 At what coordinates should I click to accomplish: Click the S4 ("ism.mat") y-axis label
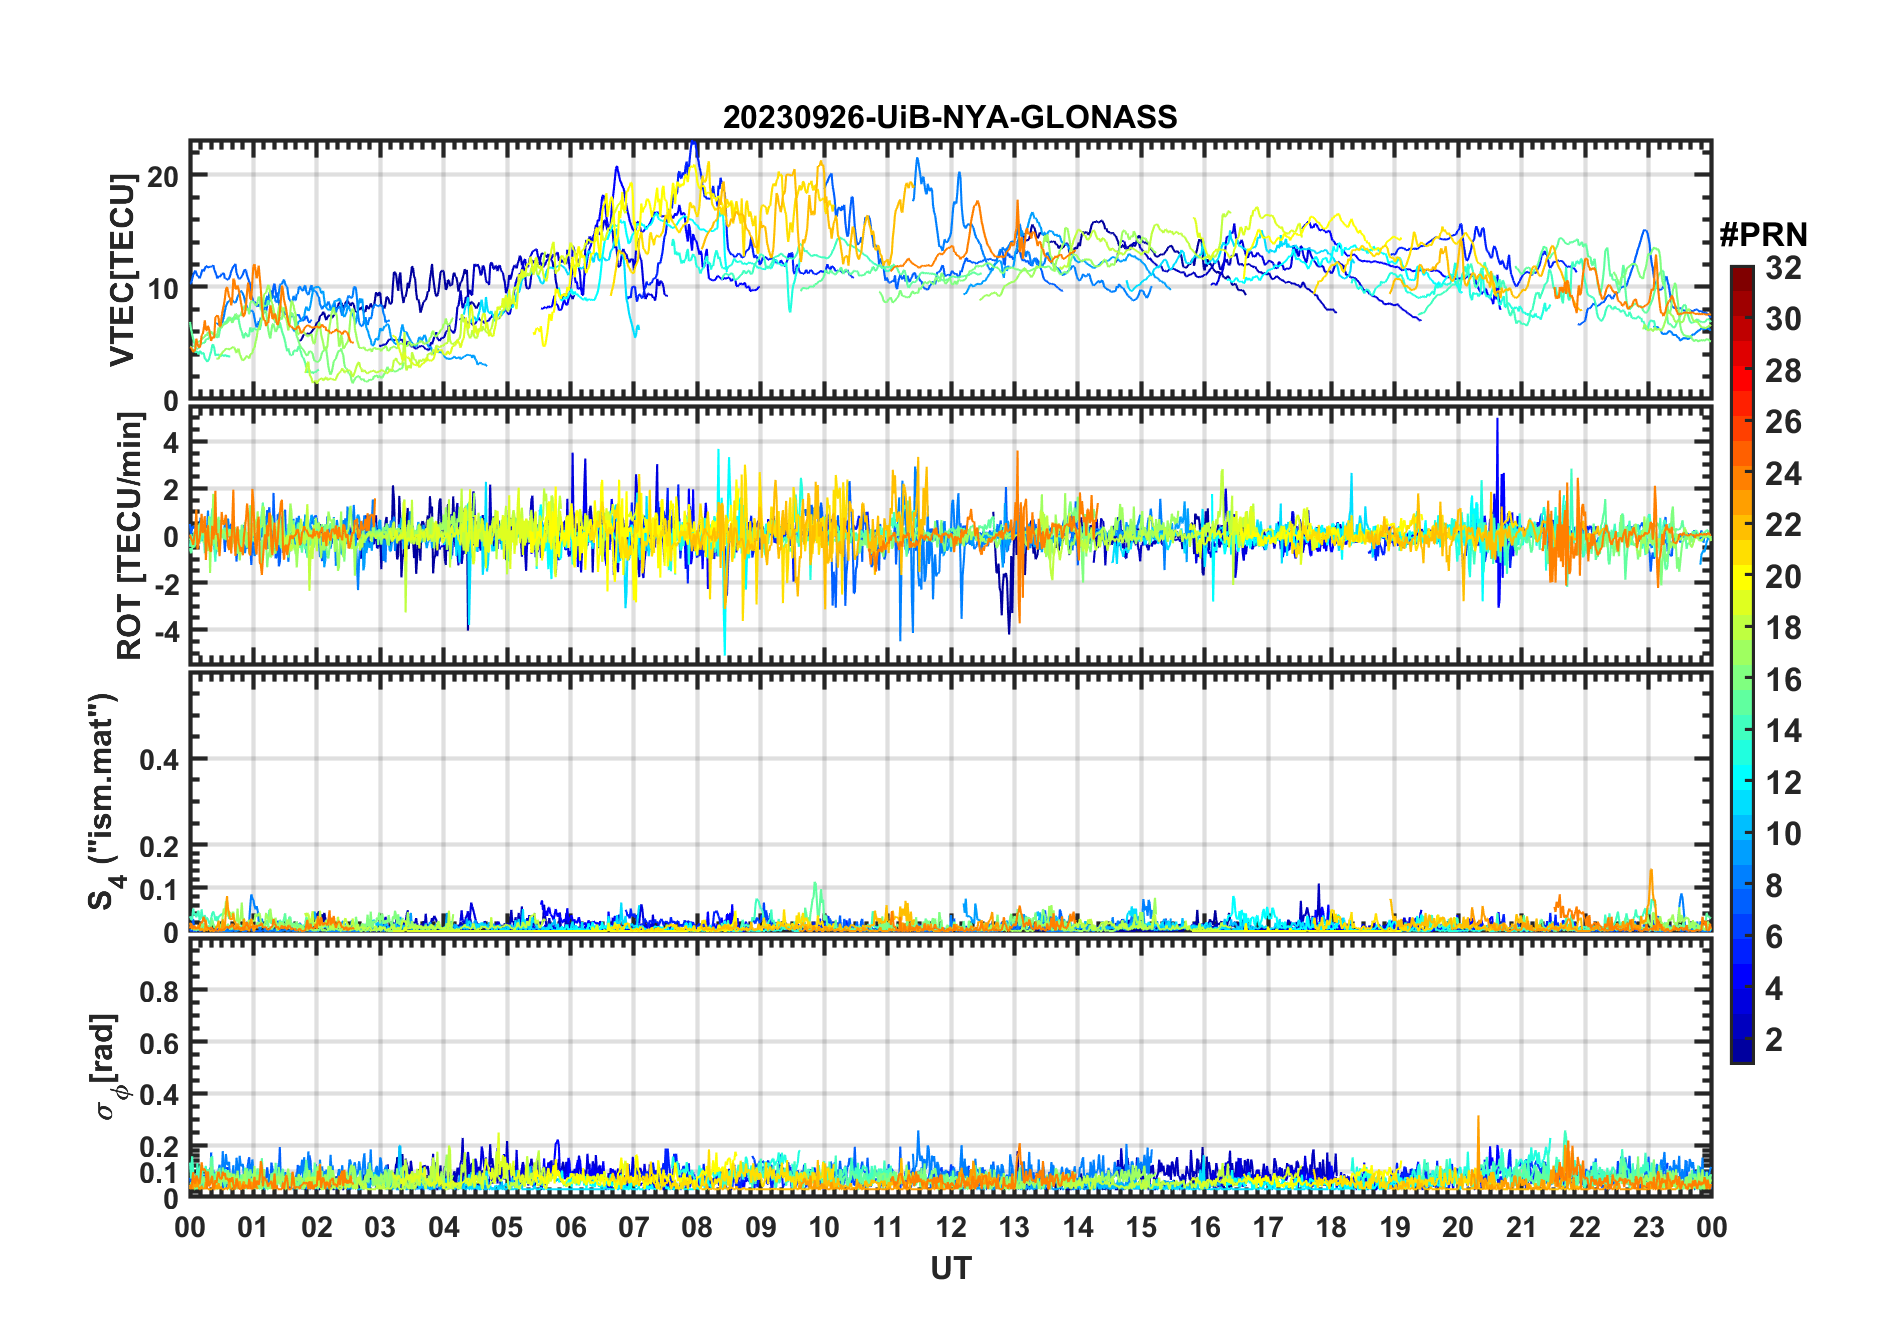pos(103,802)
